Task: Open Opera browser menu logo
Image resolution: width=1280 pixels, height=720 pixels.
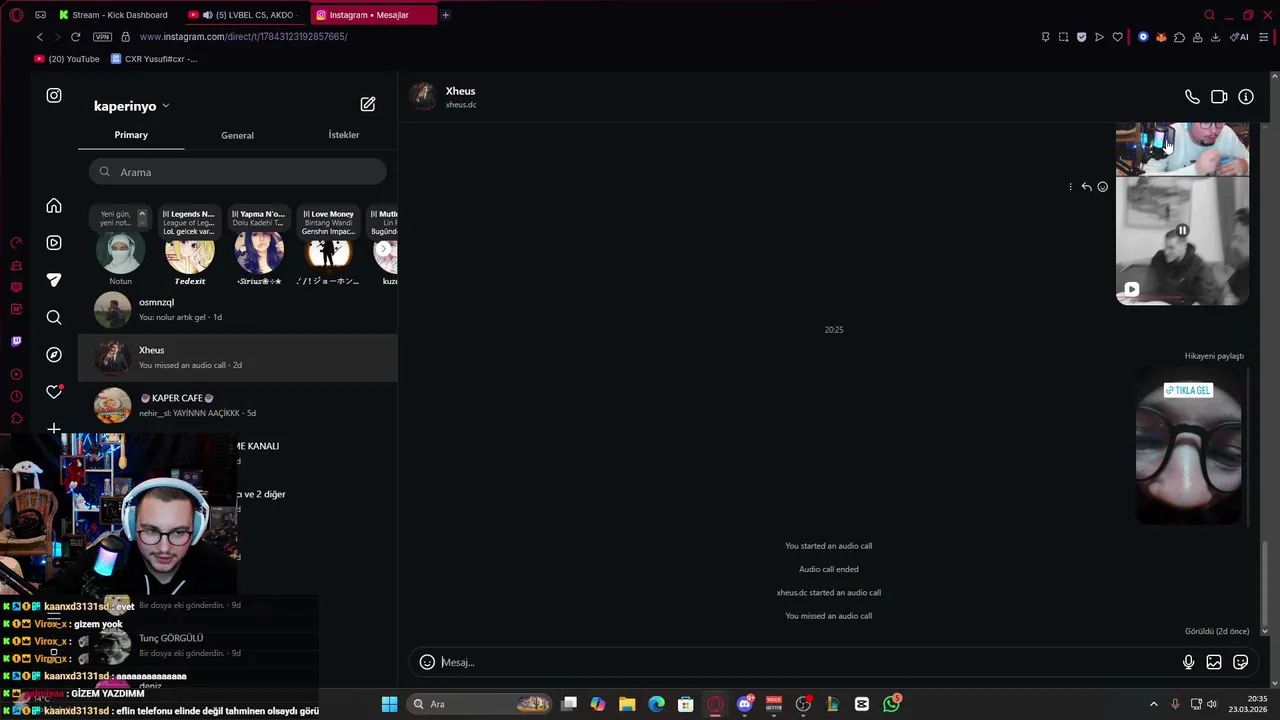Action: coord(16,15)
